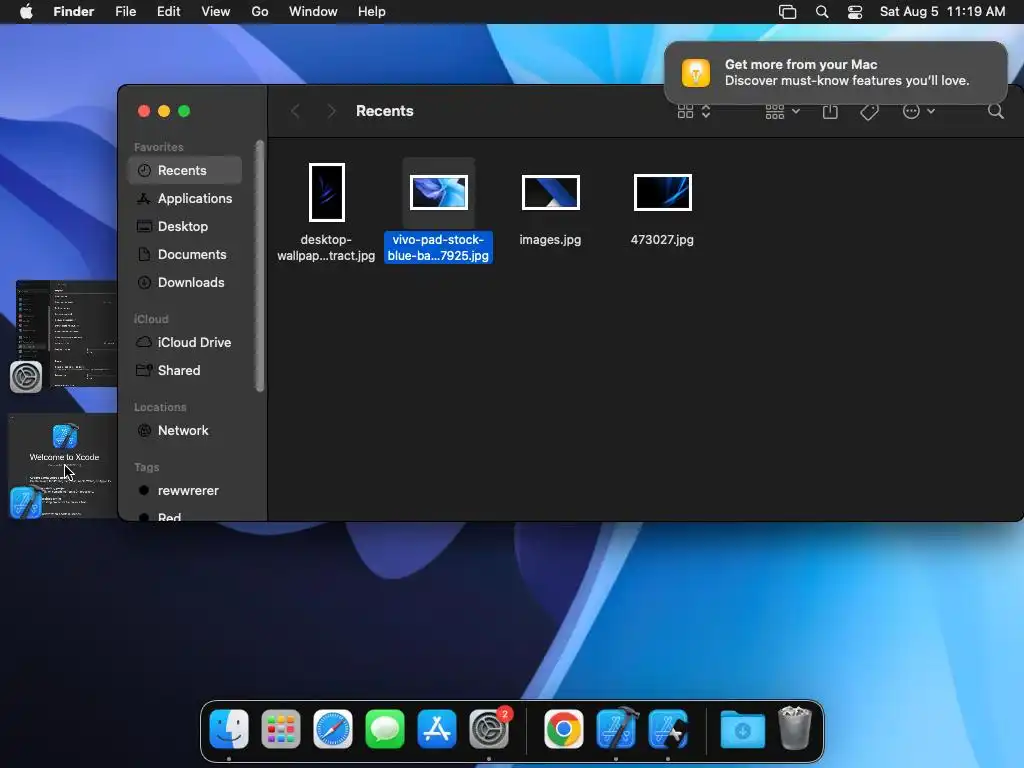Go back with the Finder back arrow
1024x768 pixels.
295,111
